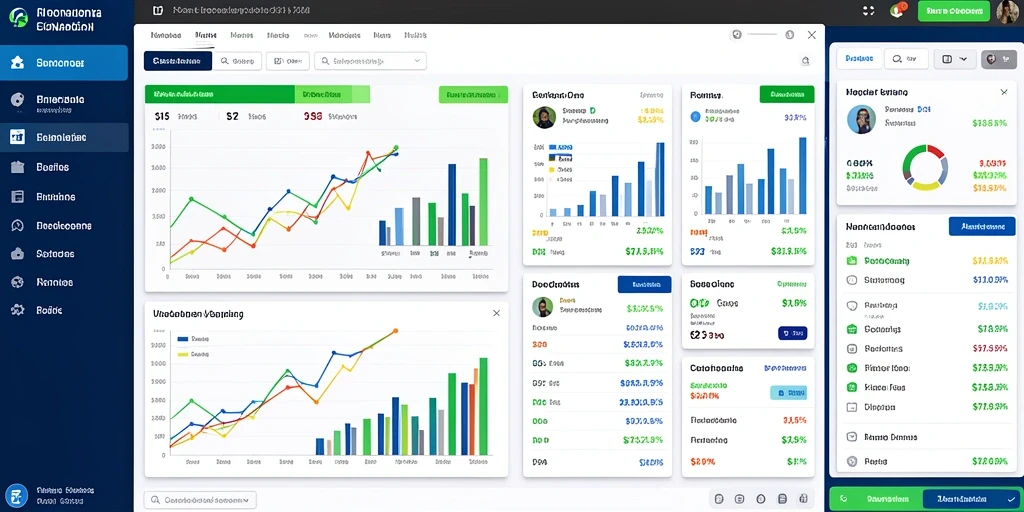Open the home icon row in sidebar
Screen dimensions: 1024x512
[x=64, y=63]
